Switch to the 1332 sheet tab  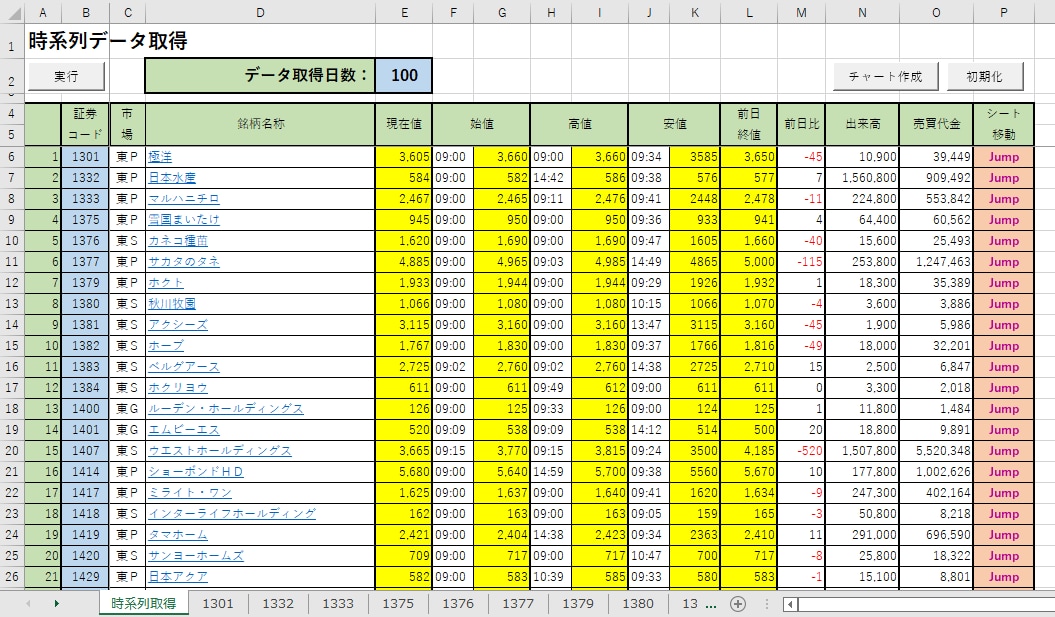pyautogui.click(x=278, y=604)
